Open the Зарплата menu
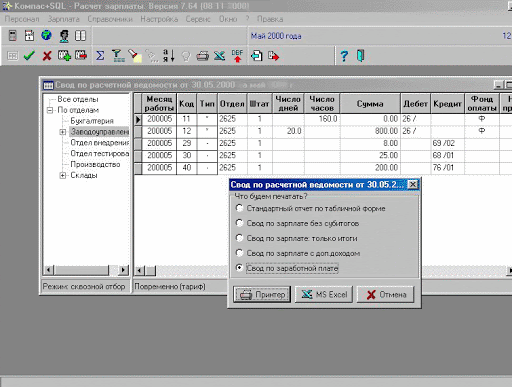This screenshot has height=387, width=512. (64, 19)
